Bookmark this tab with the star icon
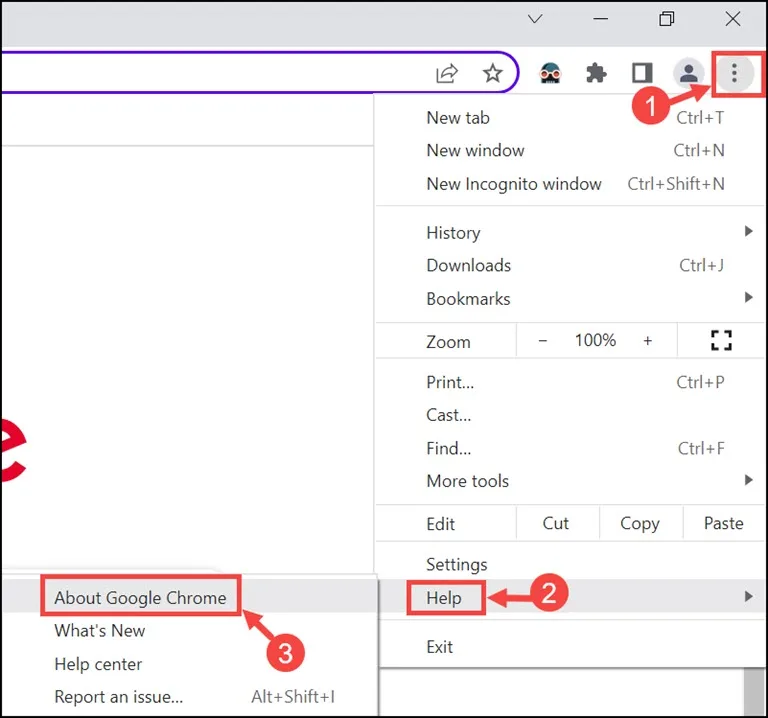 coord(492,73)
